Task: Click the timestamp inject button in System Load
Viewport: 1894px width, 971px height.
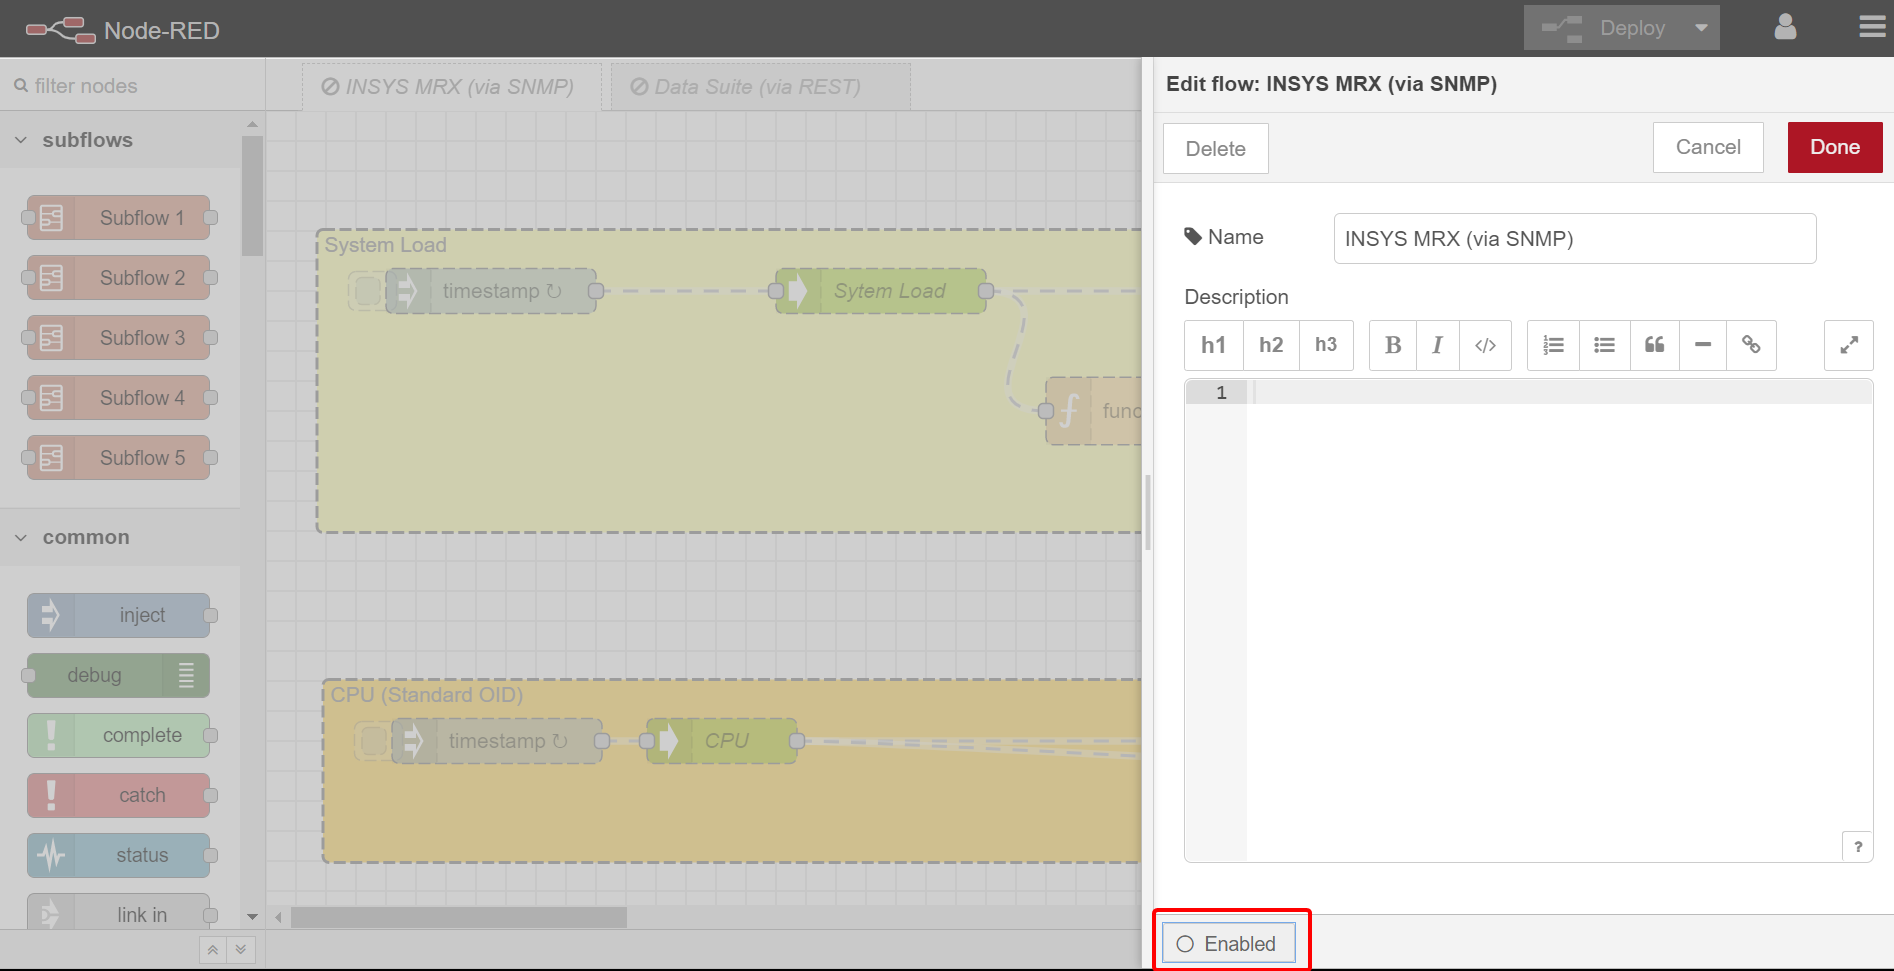Action: point(367,291)
